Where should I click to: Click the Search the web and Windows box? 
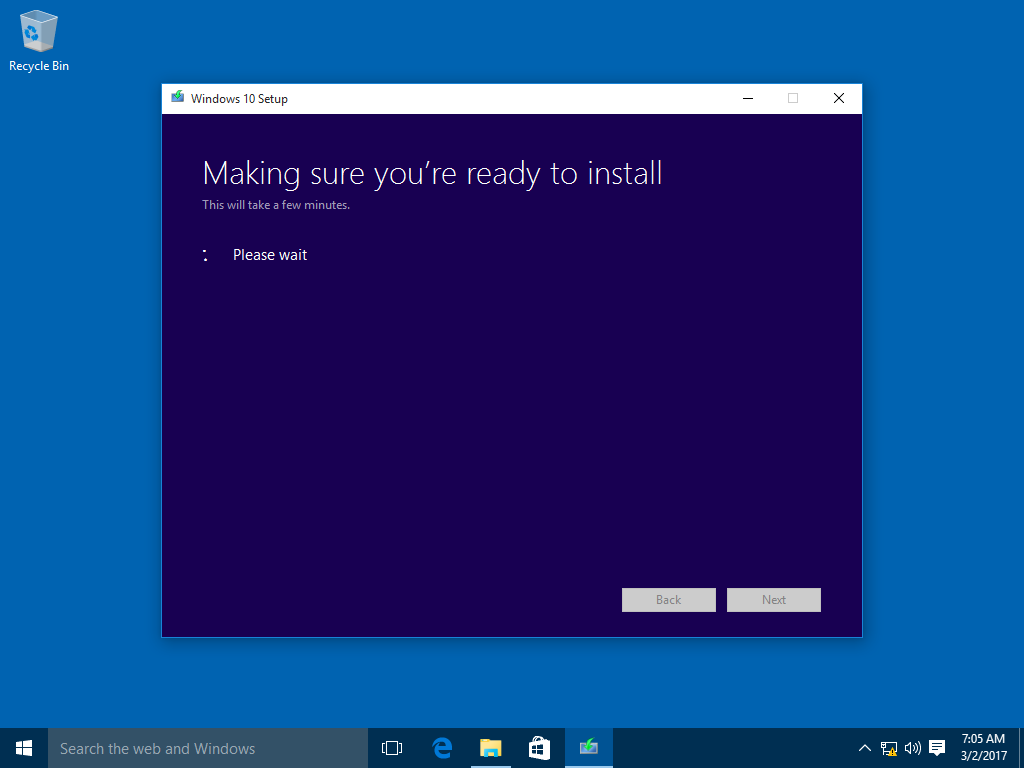[208, 748]
